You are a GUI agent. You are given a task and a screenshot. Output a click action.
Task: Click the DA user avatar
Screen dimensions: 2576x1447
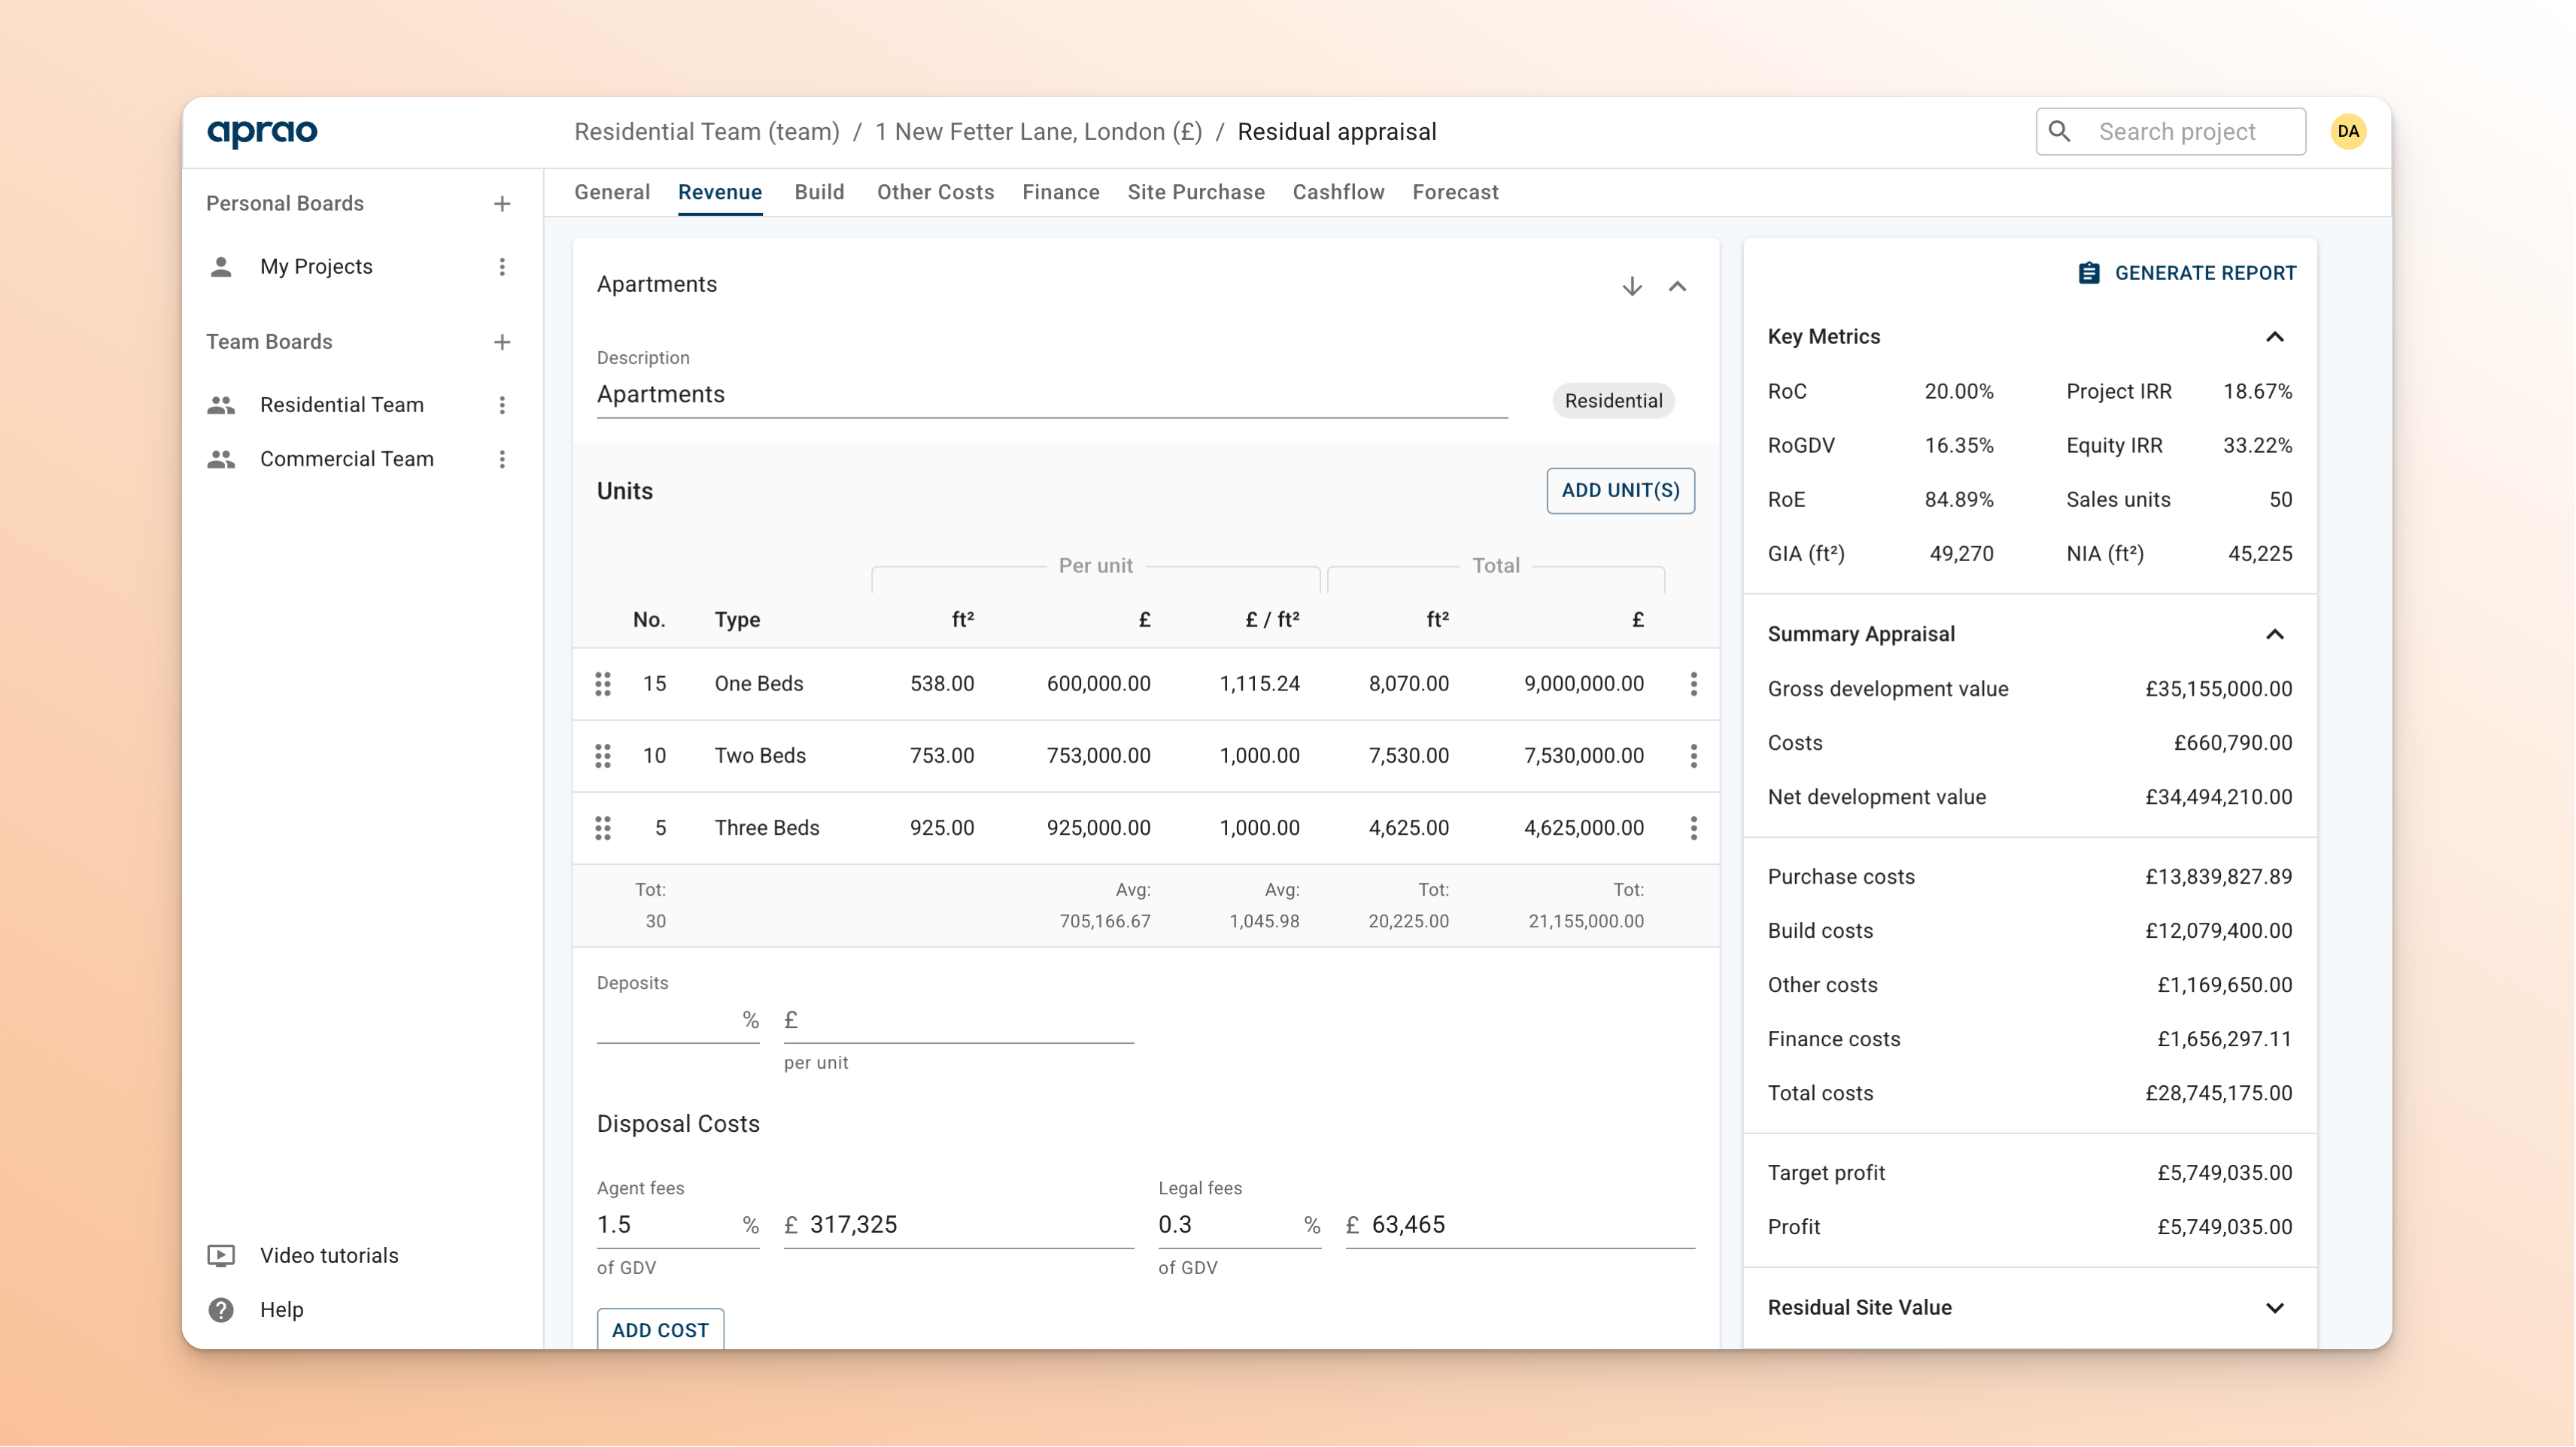[2348, 132]
